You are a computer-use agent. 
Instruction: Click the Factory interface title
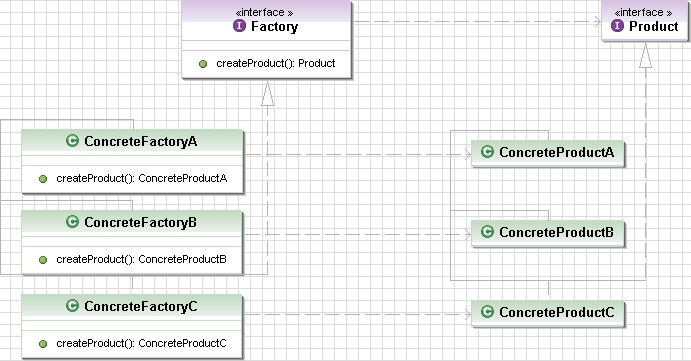tap(275, 26)
